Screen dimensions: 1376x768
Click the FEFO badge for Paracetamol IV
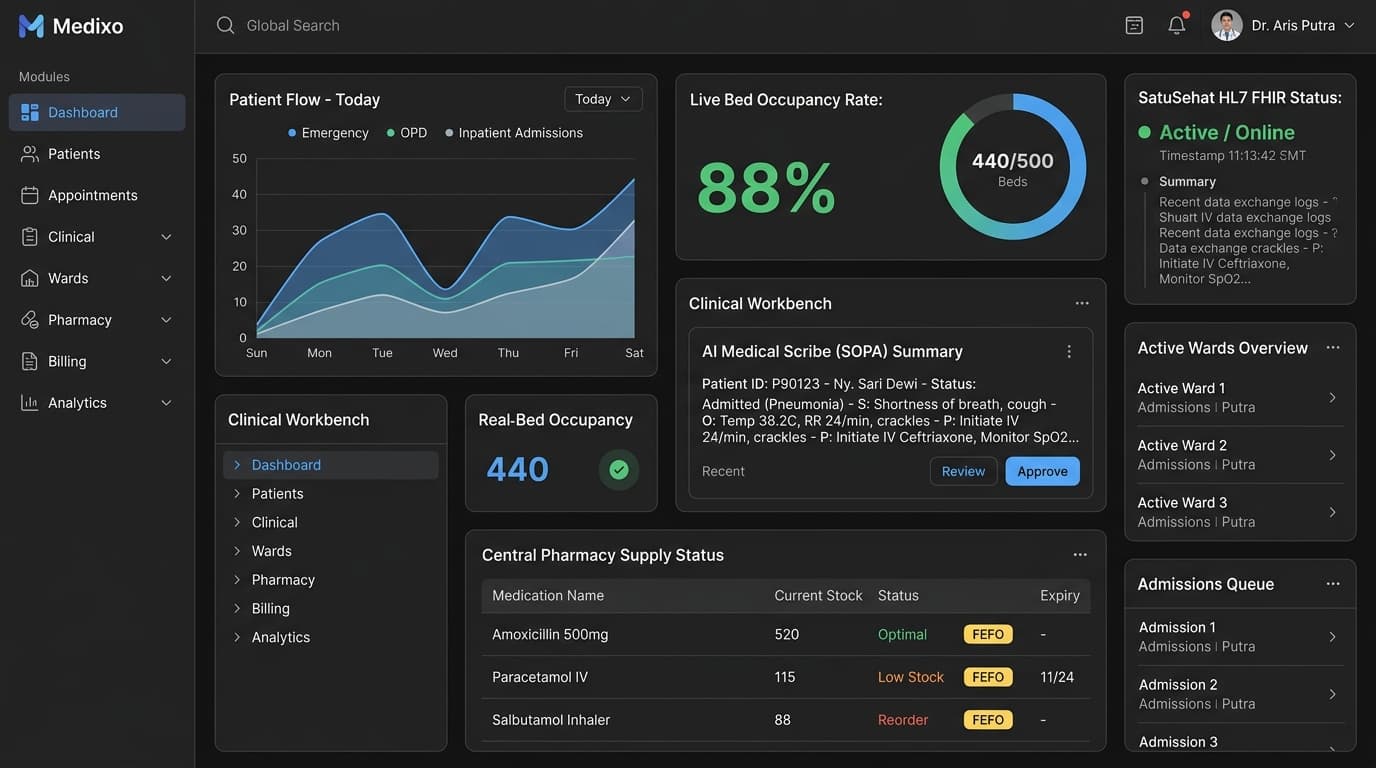click(x=988, y=677)
